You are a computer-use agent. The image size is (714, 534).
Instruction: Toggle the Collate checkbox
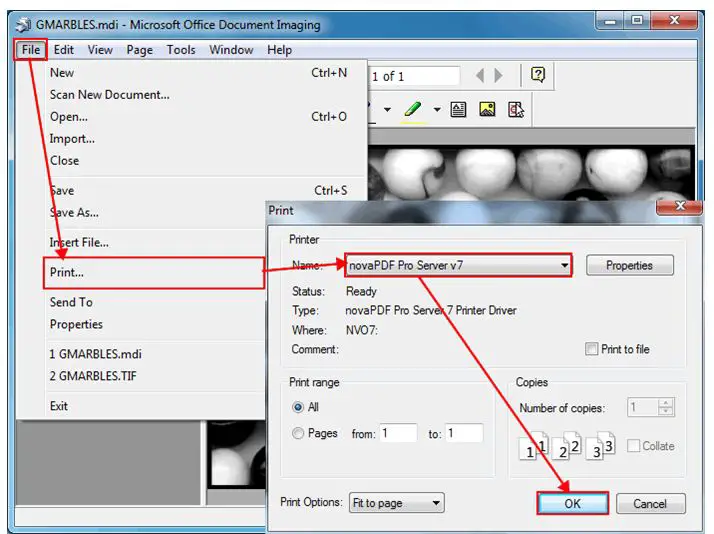[x=633, y=445]
